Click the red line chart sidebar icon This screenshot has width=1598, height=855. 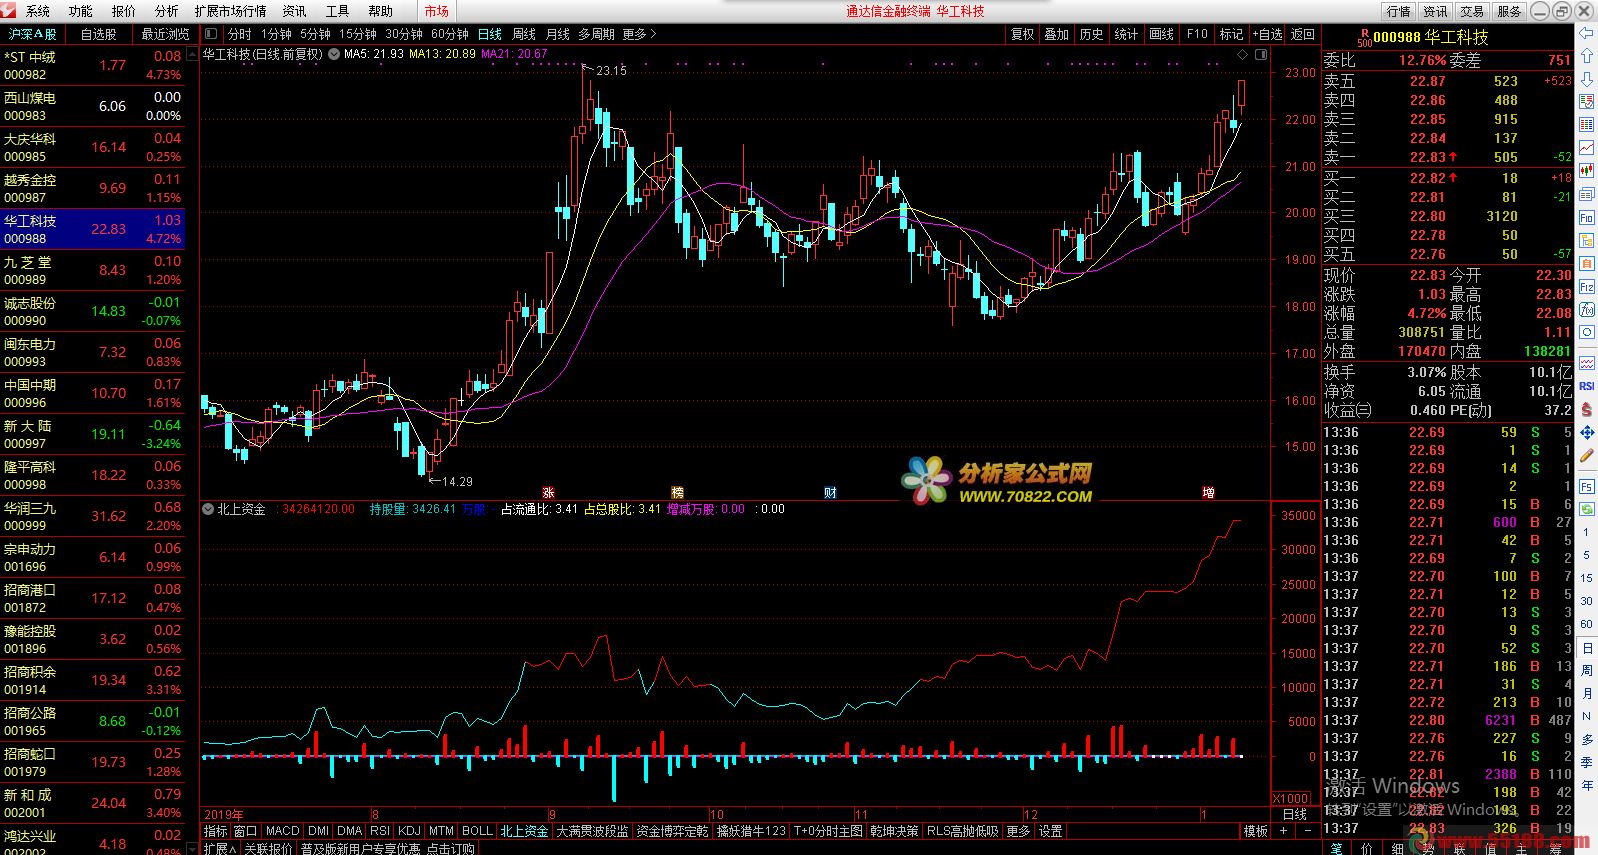(1586, 148)
